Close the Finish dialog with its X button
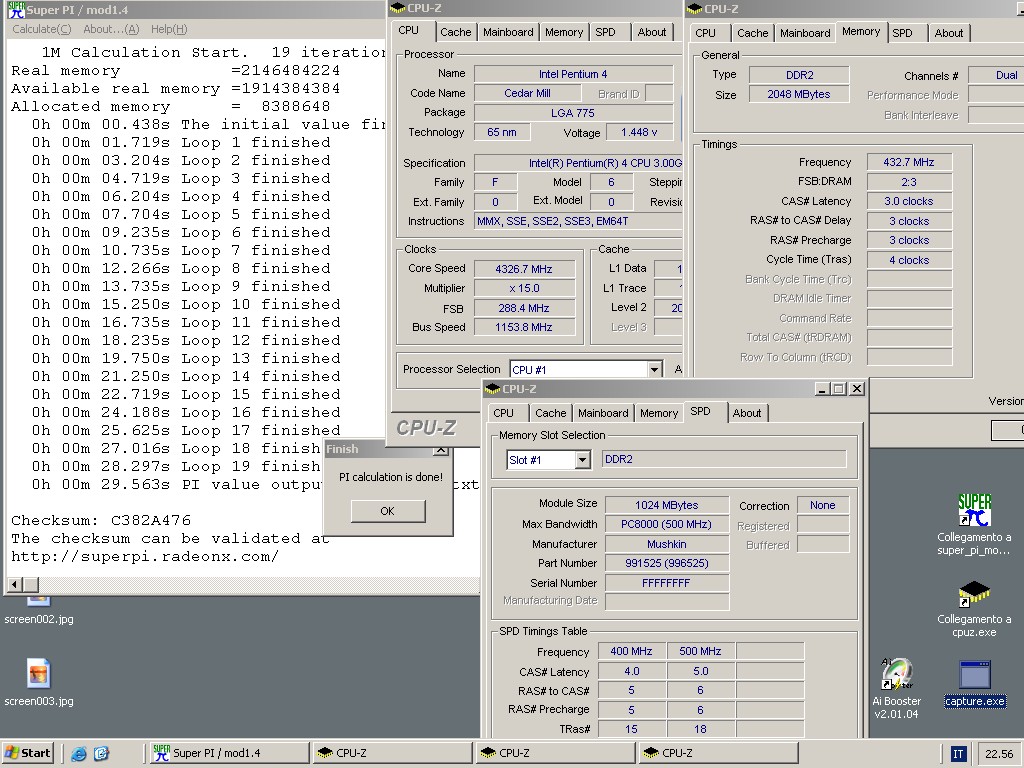 coord(441,449)
